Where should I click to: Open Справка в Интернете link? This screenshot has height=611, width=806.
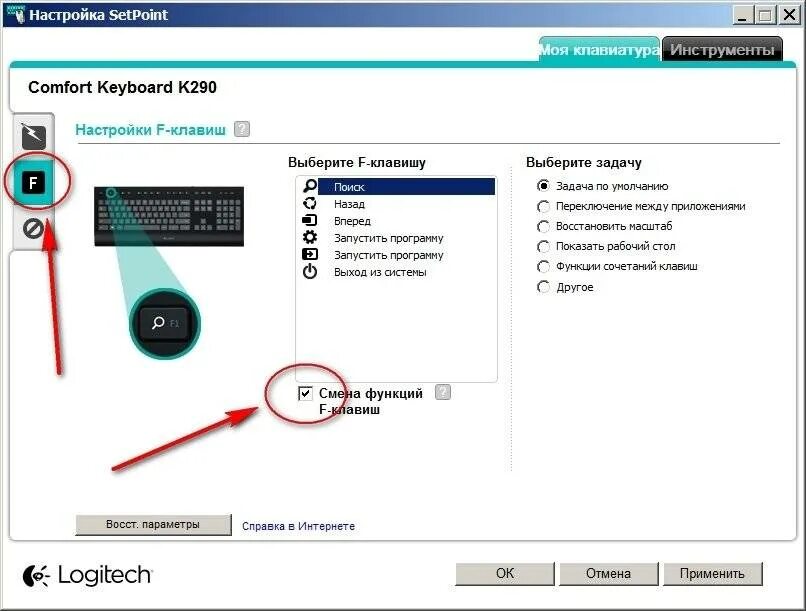click(299, 526)
